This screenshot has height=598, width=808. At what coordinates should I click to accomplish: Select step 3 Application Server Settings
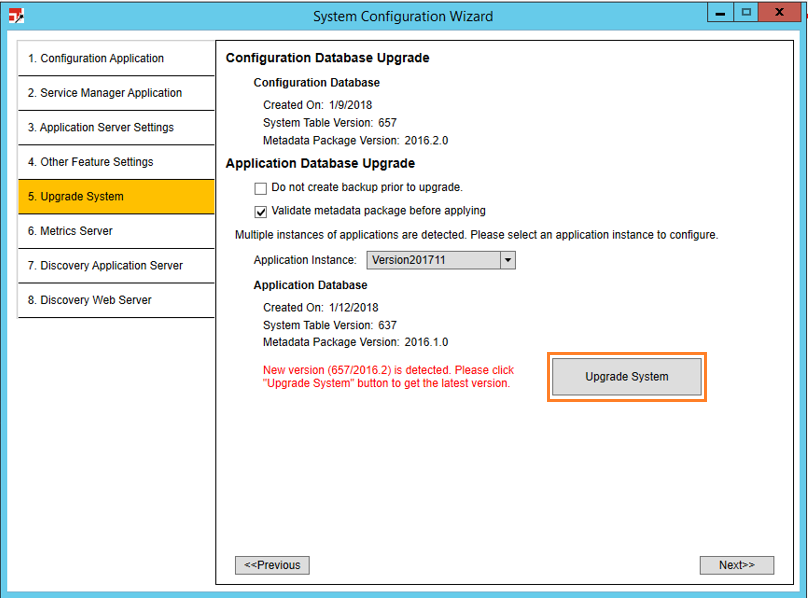tap(116, 128)
